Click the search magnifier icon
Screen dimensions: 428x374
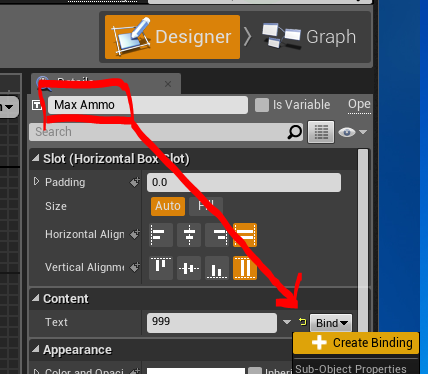(294, 132)
